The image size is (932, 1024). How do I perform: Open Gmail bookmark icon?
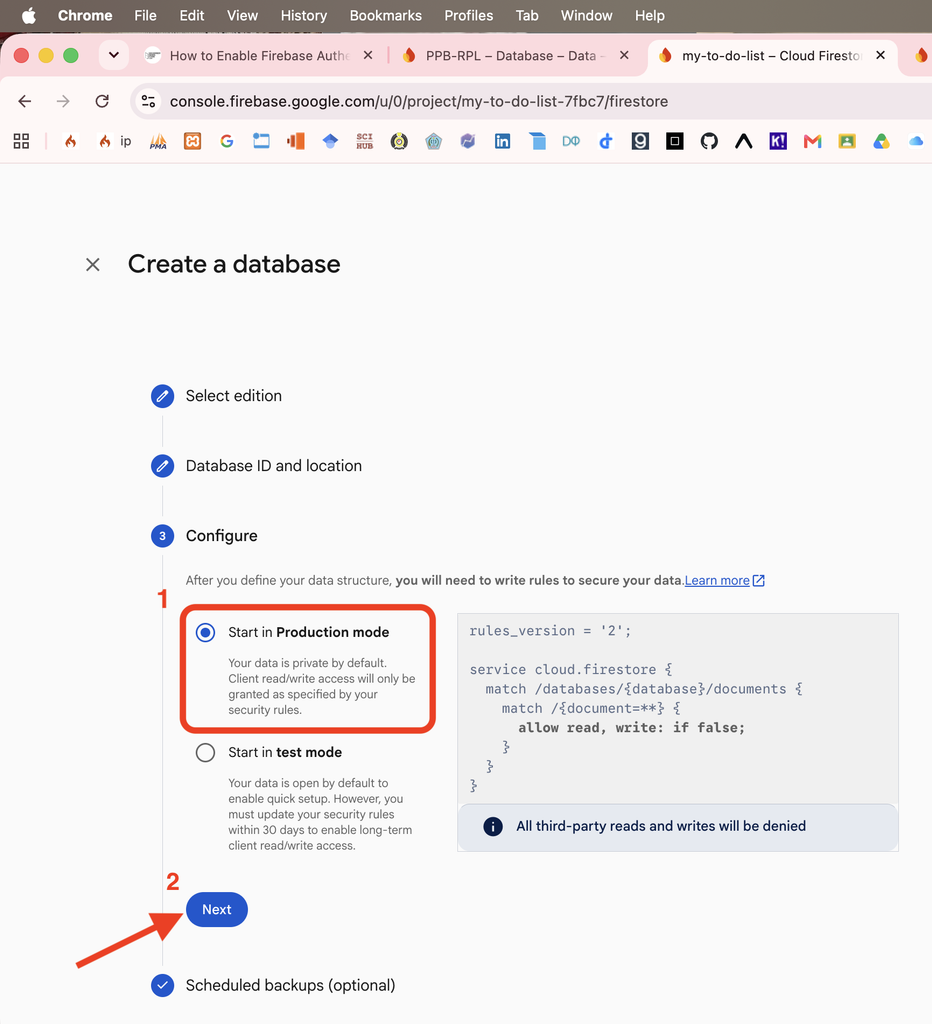[812, 141]
